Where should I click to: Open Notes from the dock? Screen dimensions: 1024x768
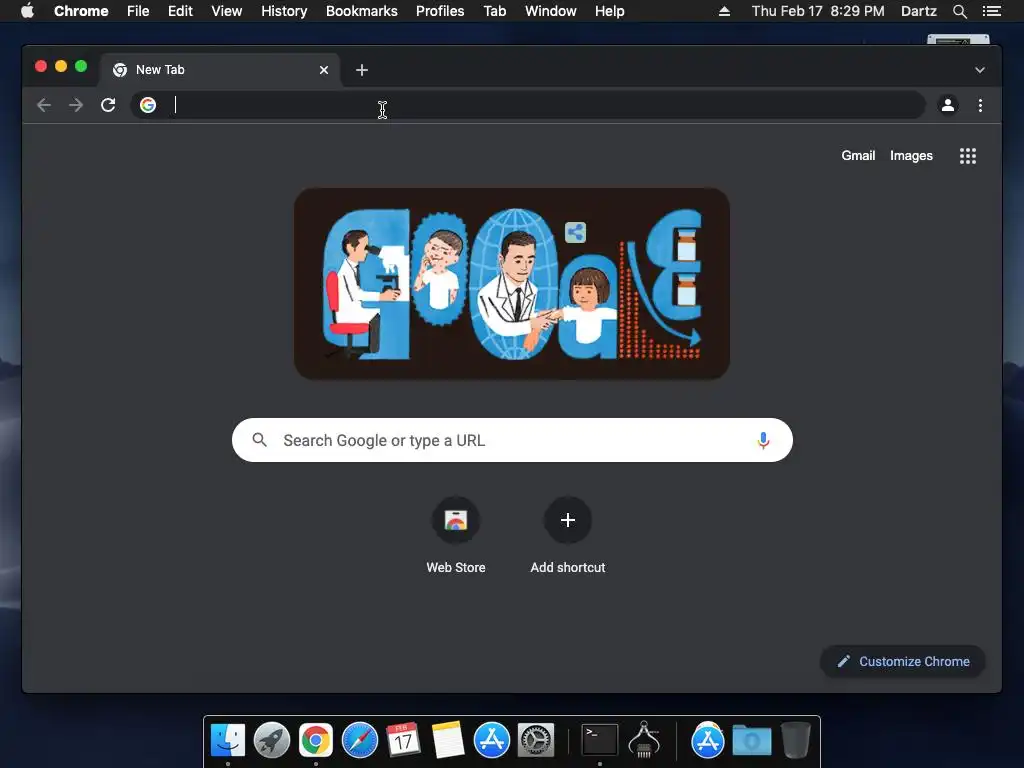click(447, 741)
